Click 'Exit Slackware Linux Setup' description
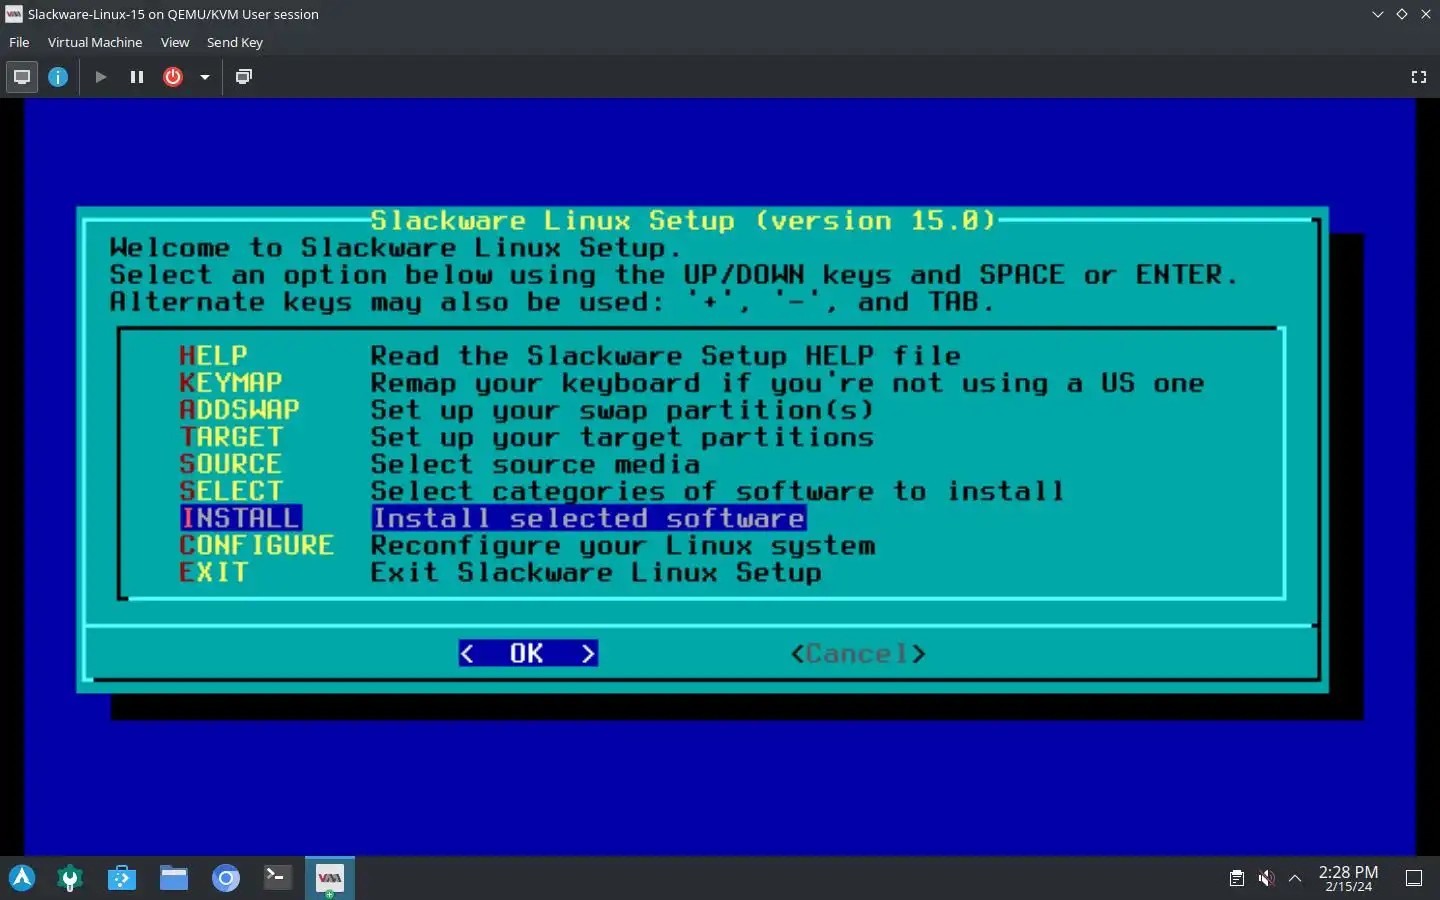Viewport: 1440px width, 900px height. click(596, 571)
